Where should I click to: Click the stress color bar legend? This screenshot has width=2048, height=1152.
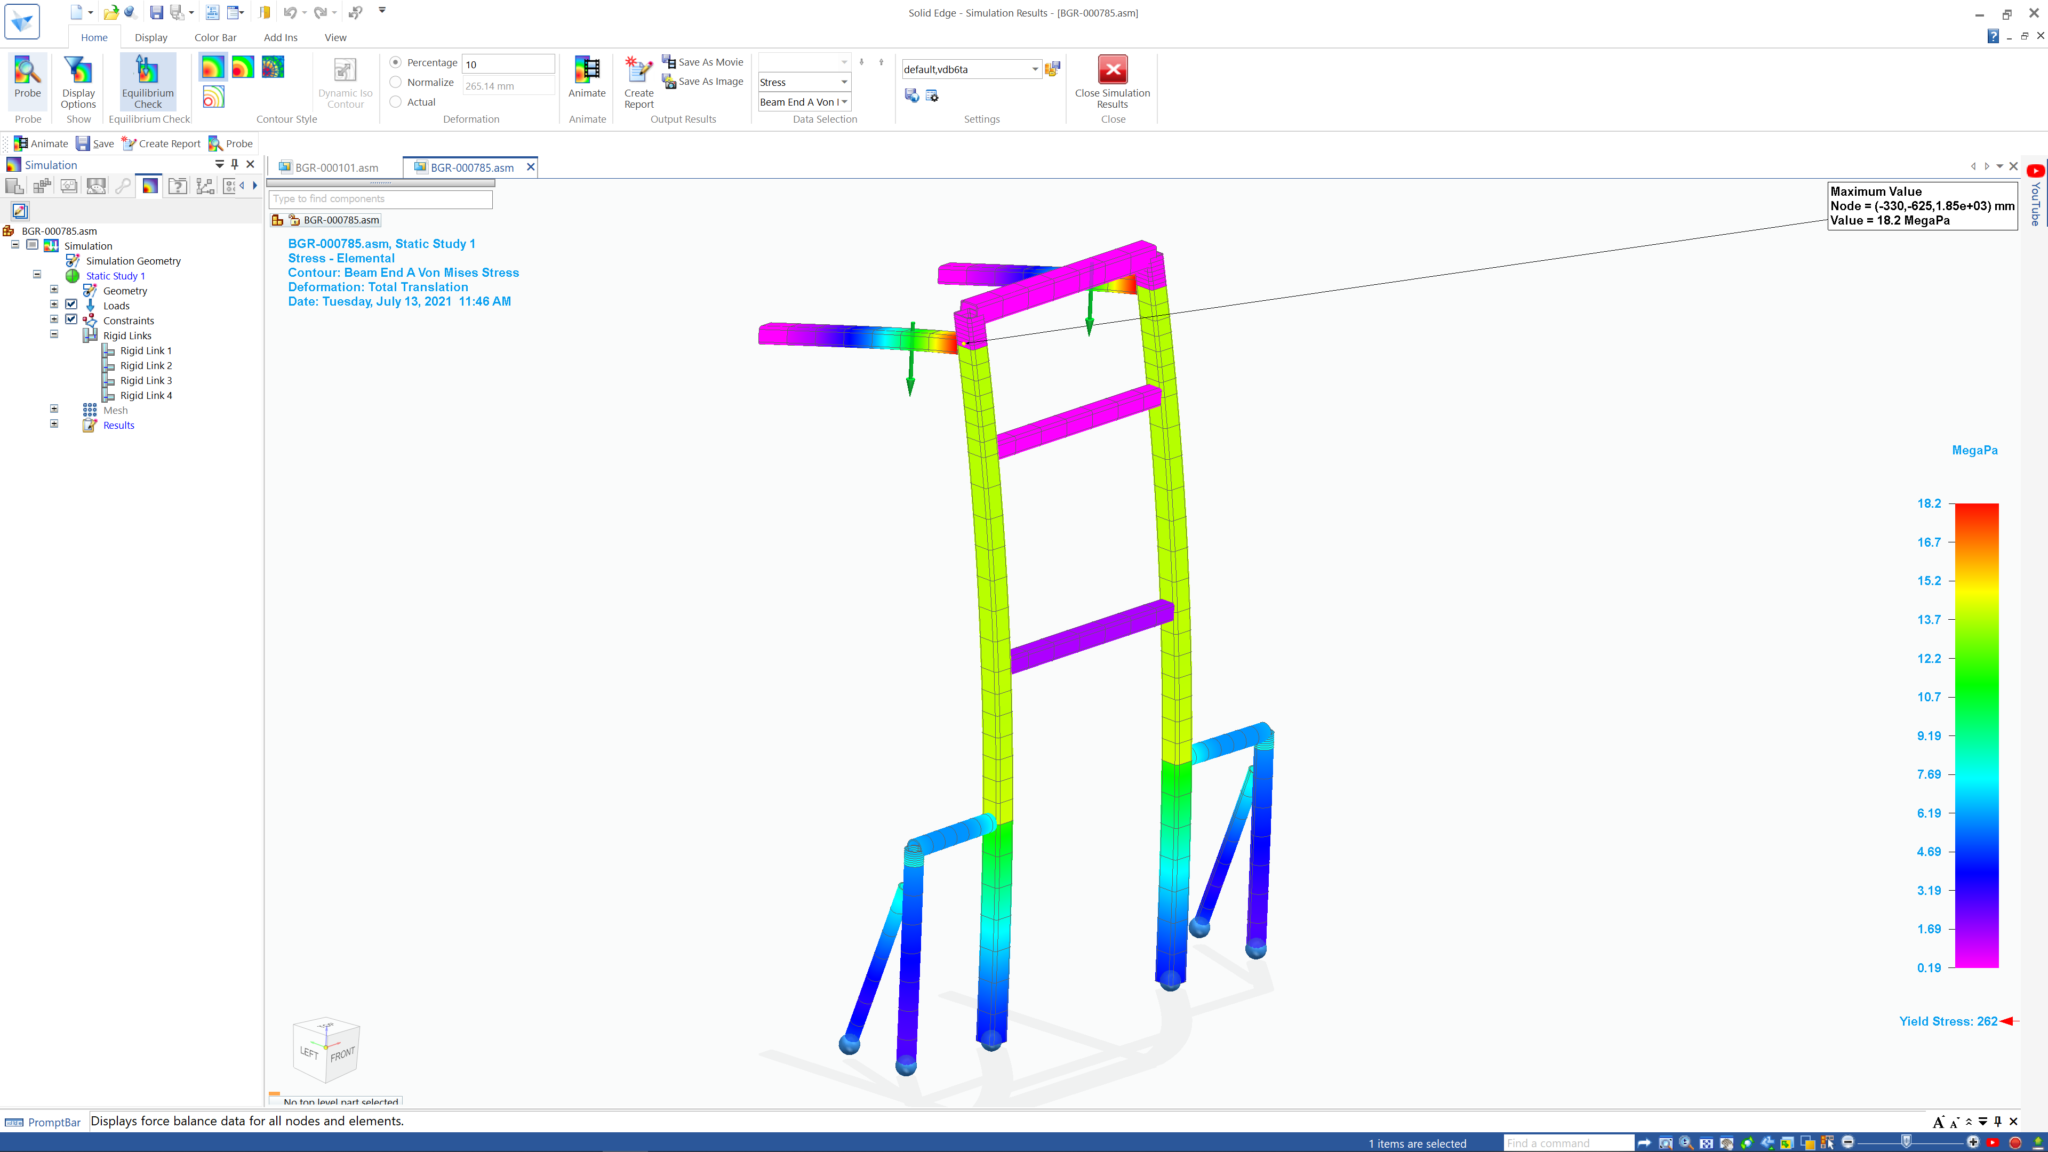[x=1976, y=735]
